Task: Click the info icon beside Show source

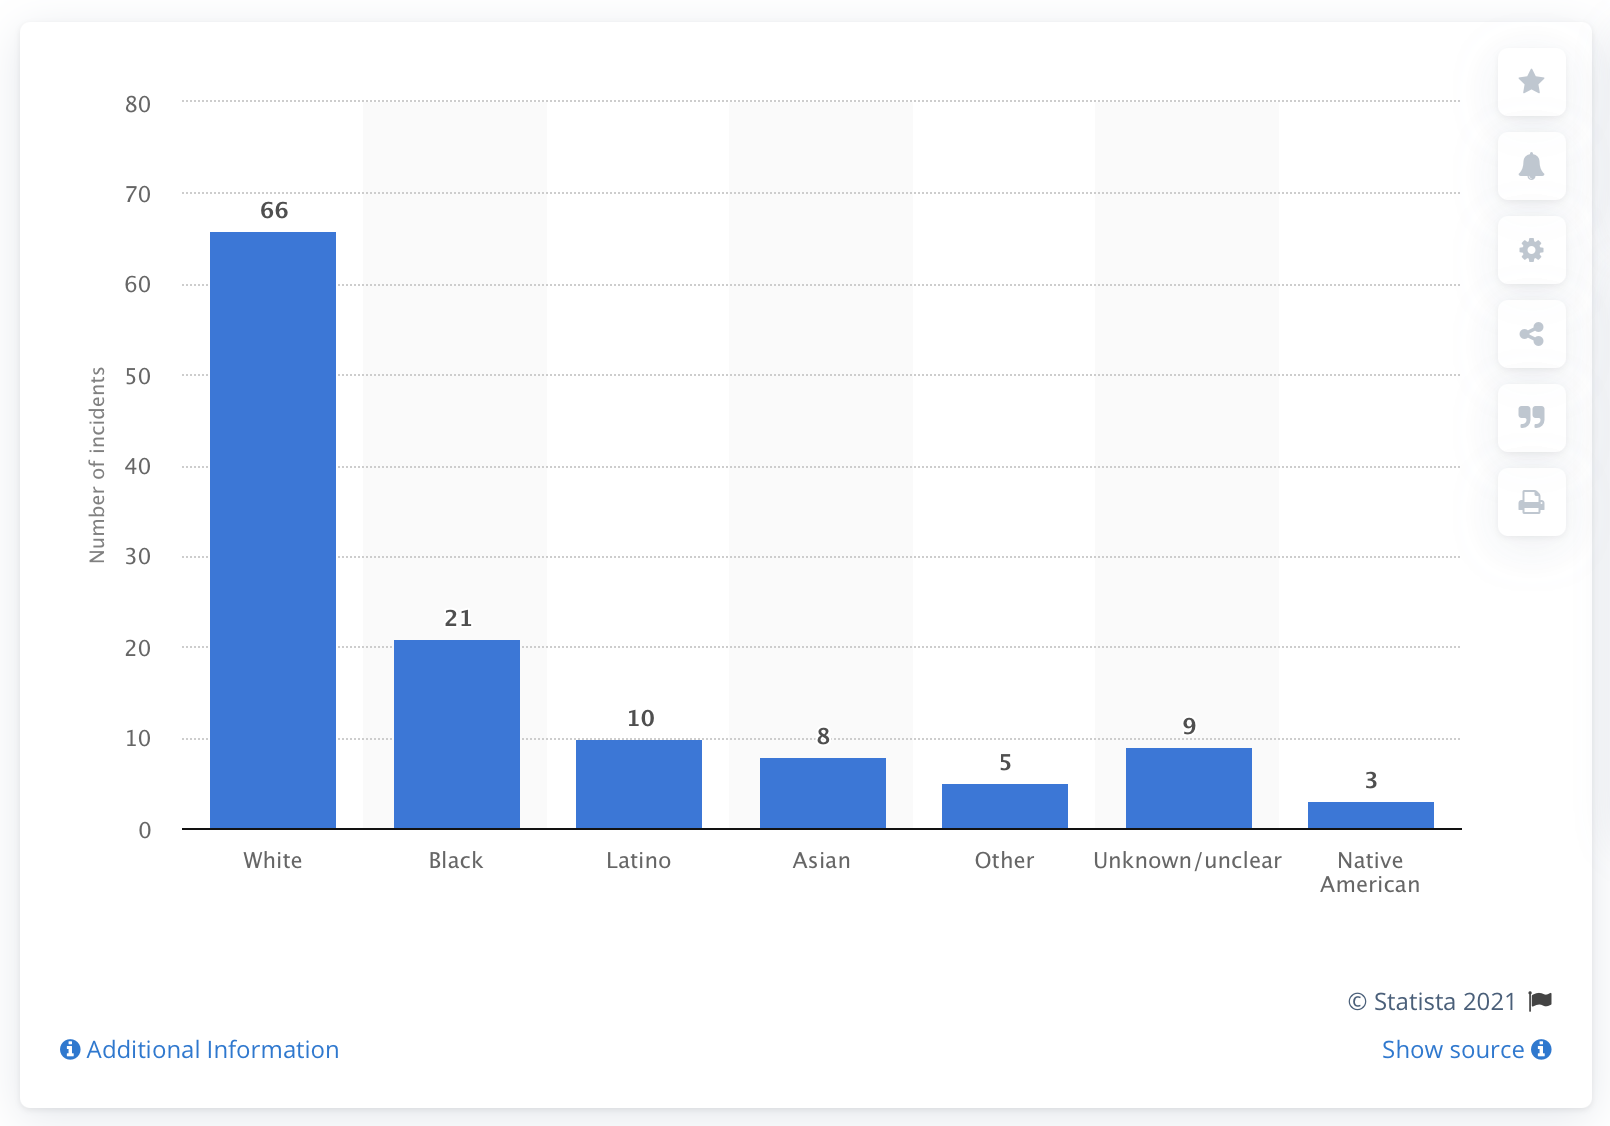Action: tap(1541, 1049)
